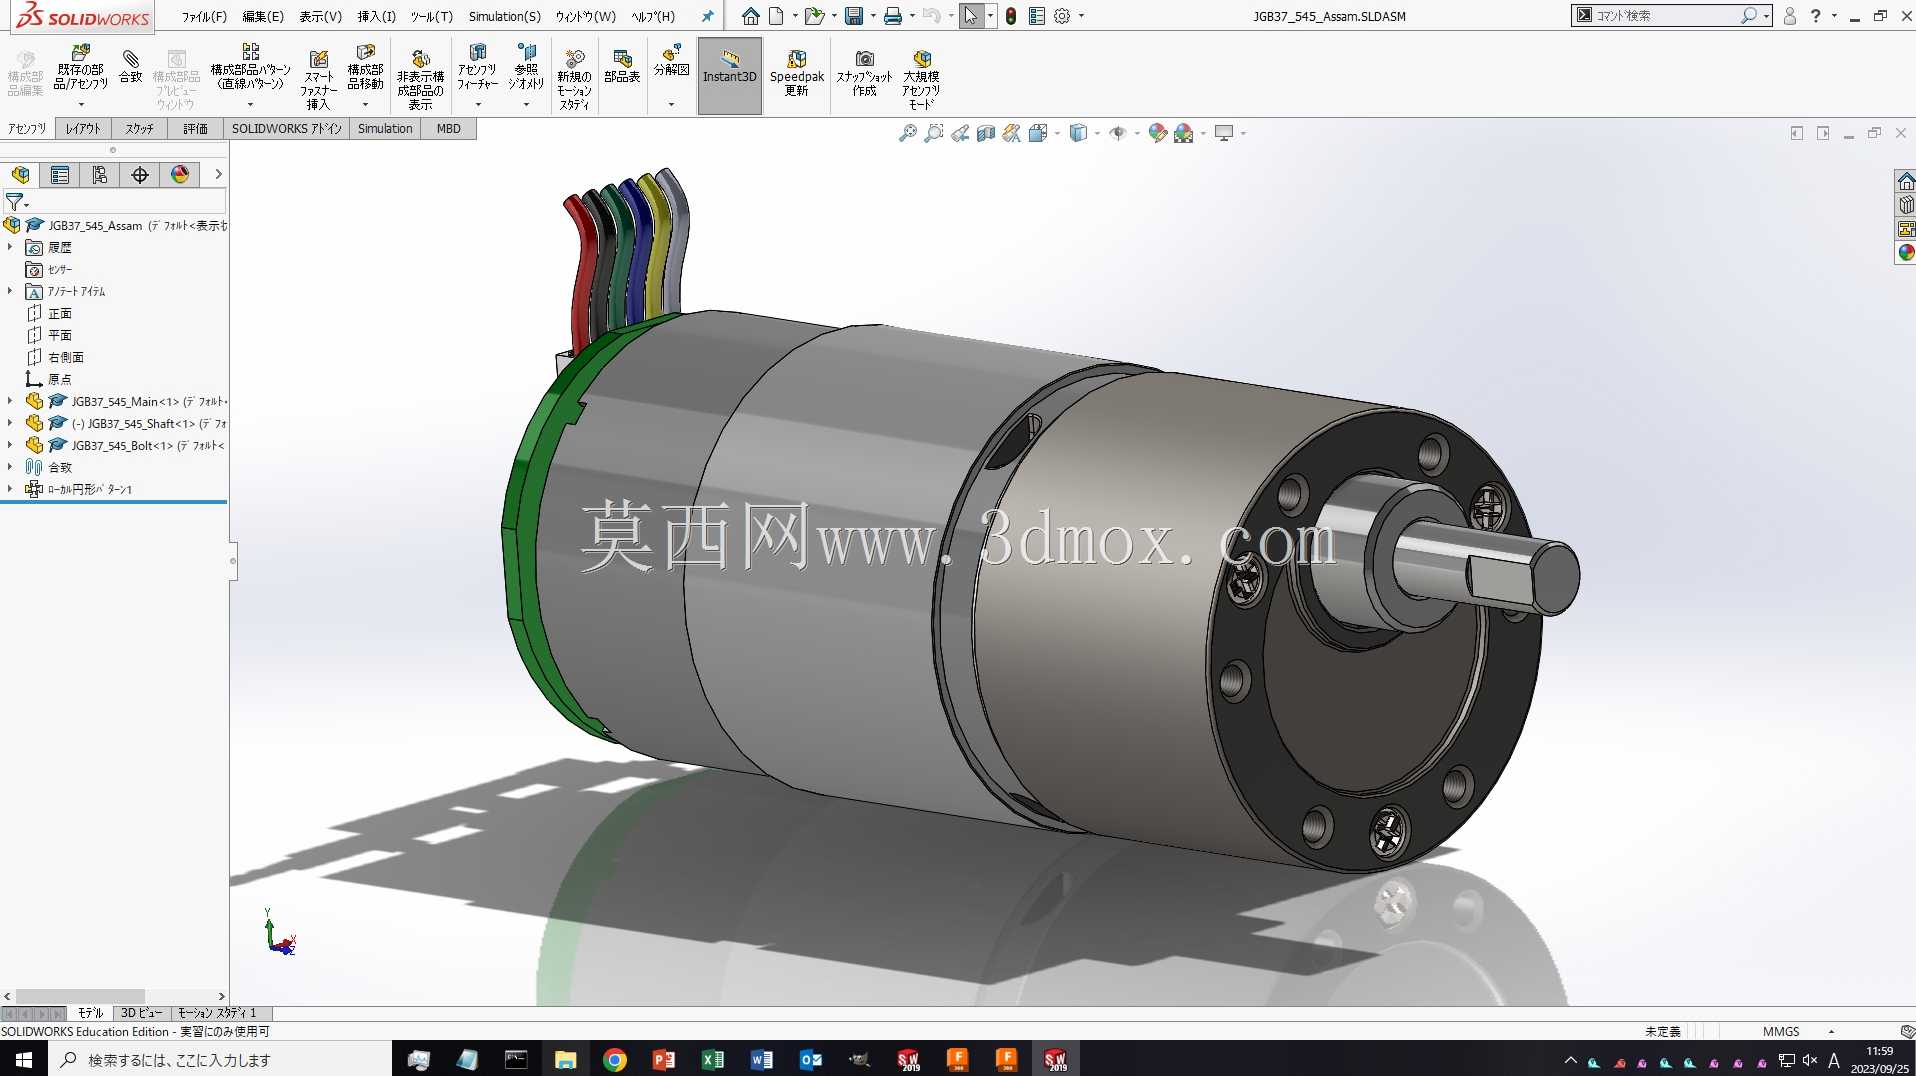Open Appearances tab in task pane
Viewport: 1916px width, 1076px height.
click(x=1906, y=253)
